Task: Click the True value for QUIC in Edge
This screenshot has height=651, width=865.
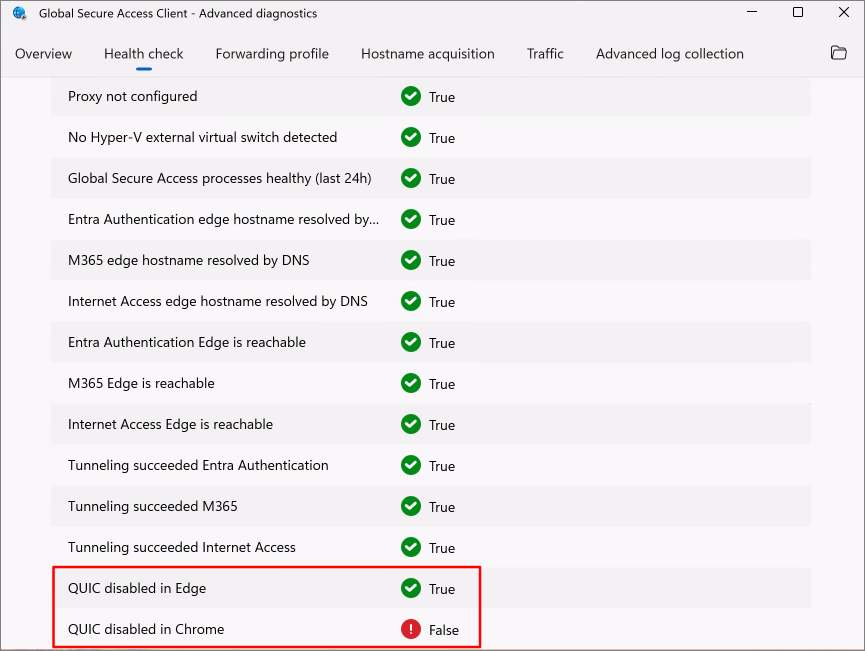Action: tap(442, 589)
